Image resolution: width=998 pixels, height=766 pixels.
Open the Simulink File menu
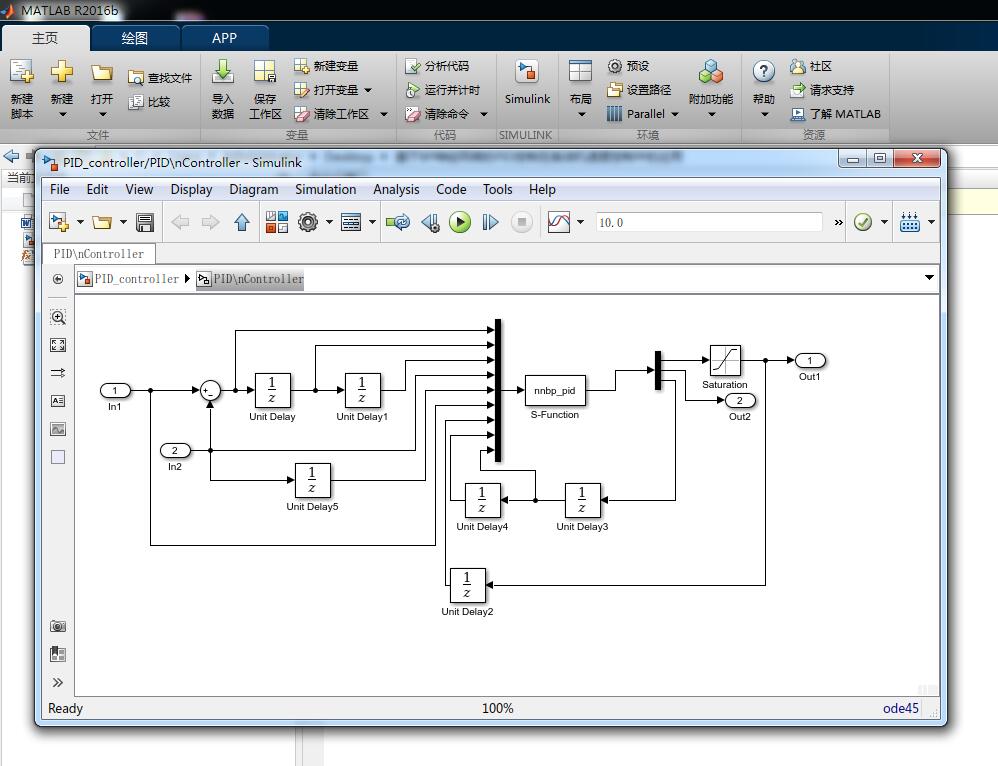tap(59, 189)
